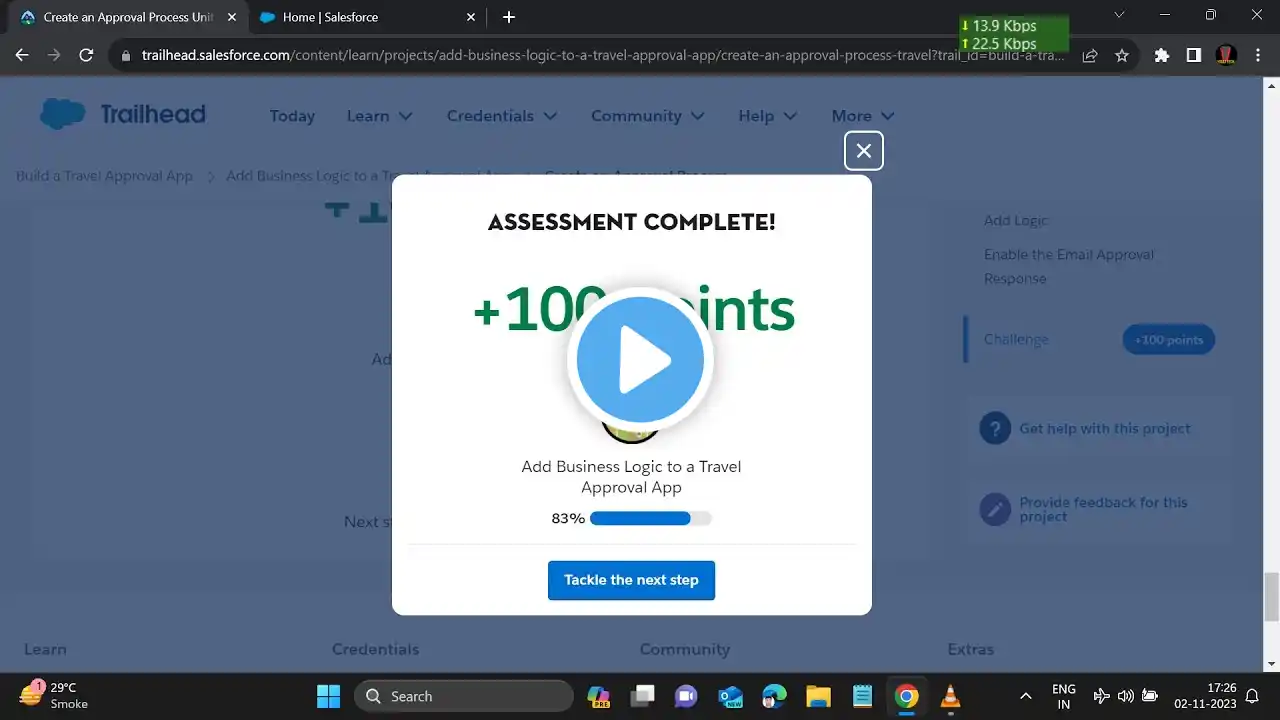The height and width of the screenshot is (720, 1280).
Task: Click the Tackle the next step button
Action: point(631,580)
